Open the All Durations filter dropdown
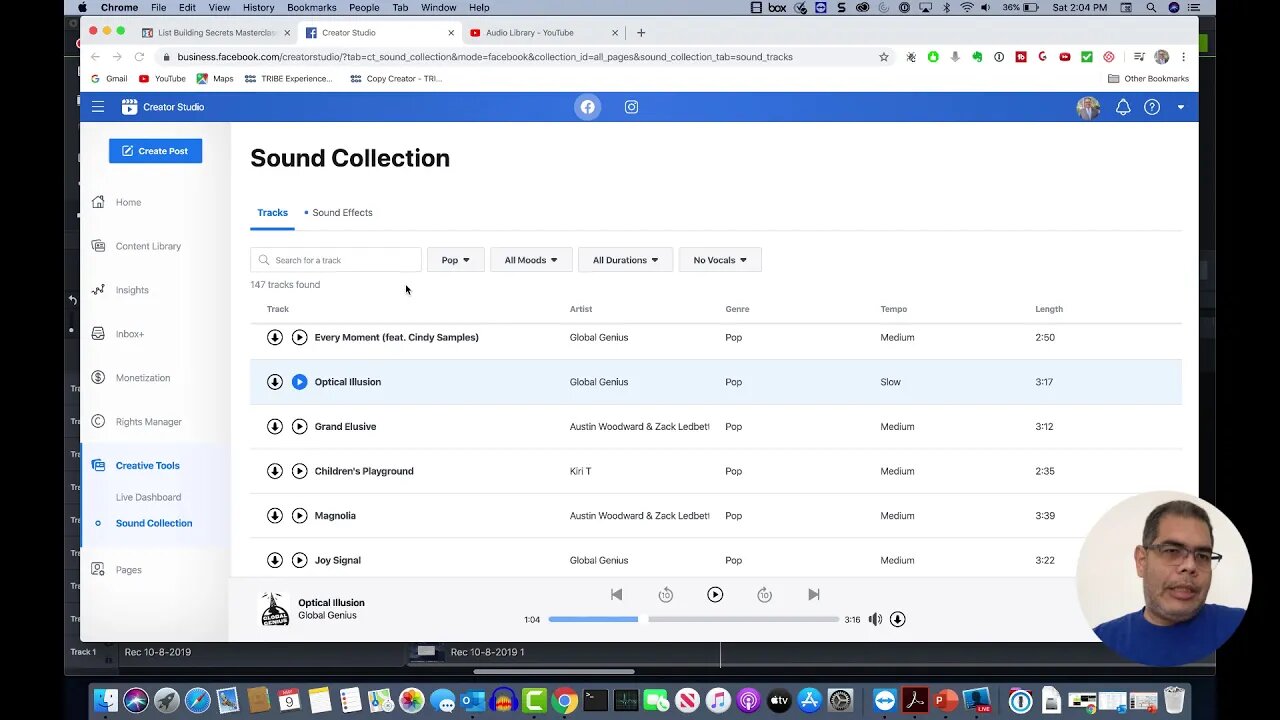The image size is (1280, 720). 625,260
